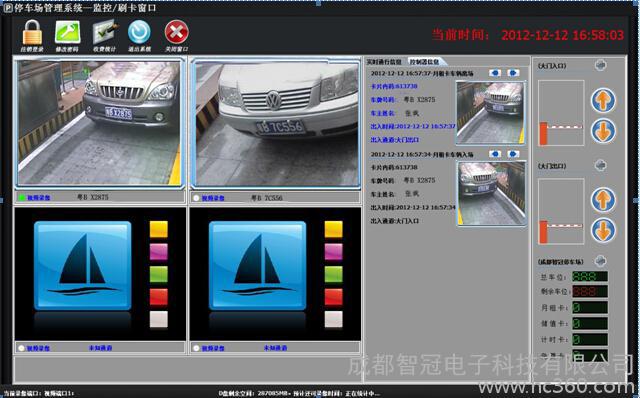
Task: Click plate text 粤B 7C556 under second camera
Action: [267, 198]
